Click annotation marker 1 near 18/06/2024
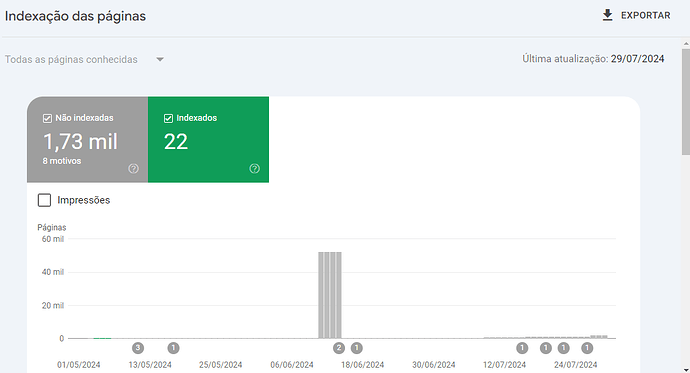Image resolution: width=690 pixels, height=373 pixels. (356, 348)
